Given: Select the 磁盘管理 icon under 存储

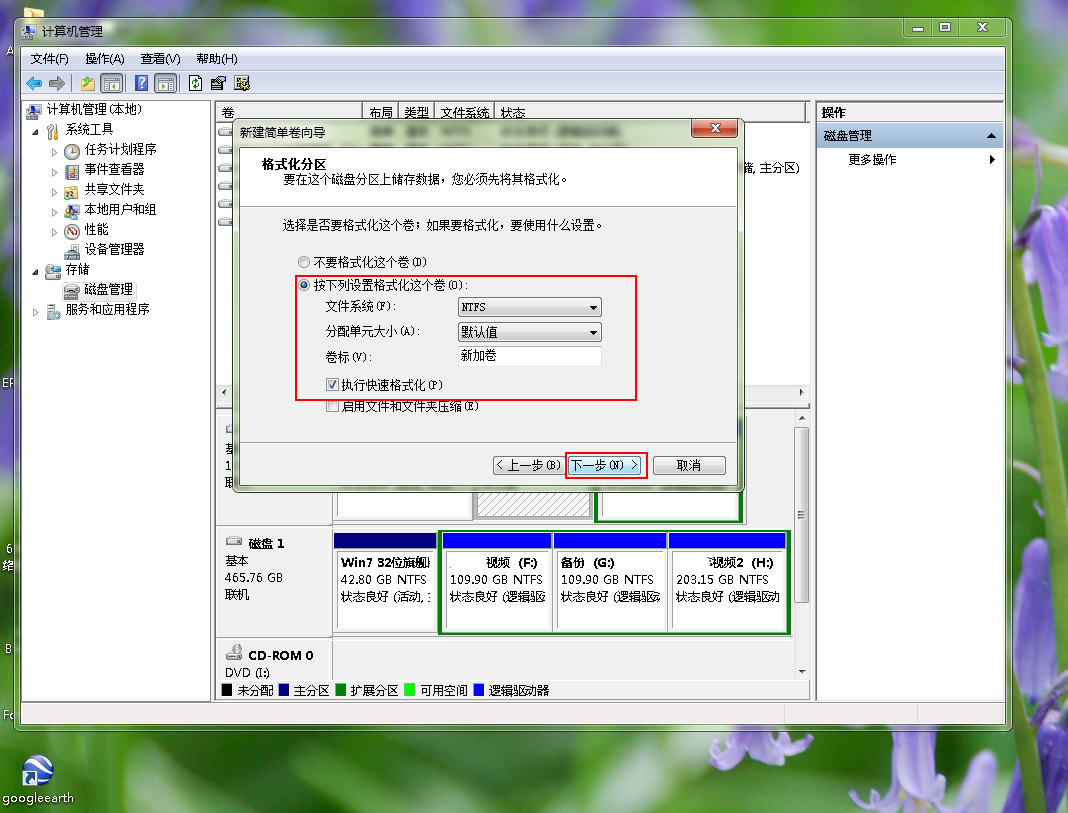Looking at the screenshot, I should coord(71,290).
